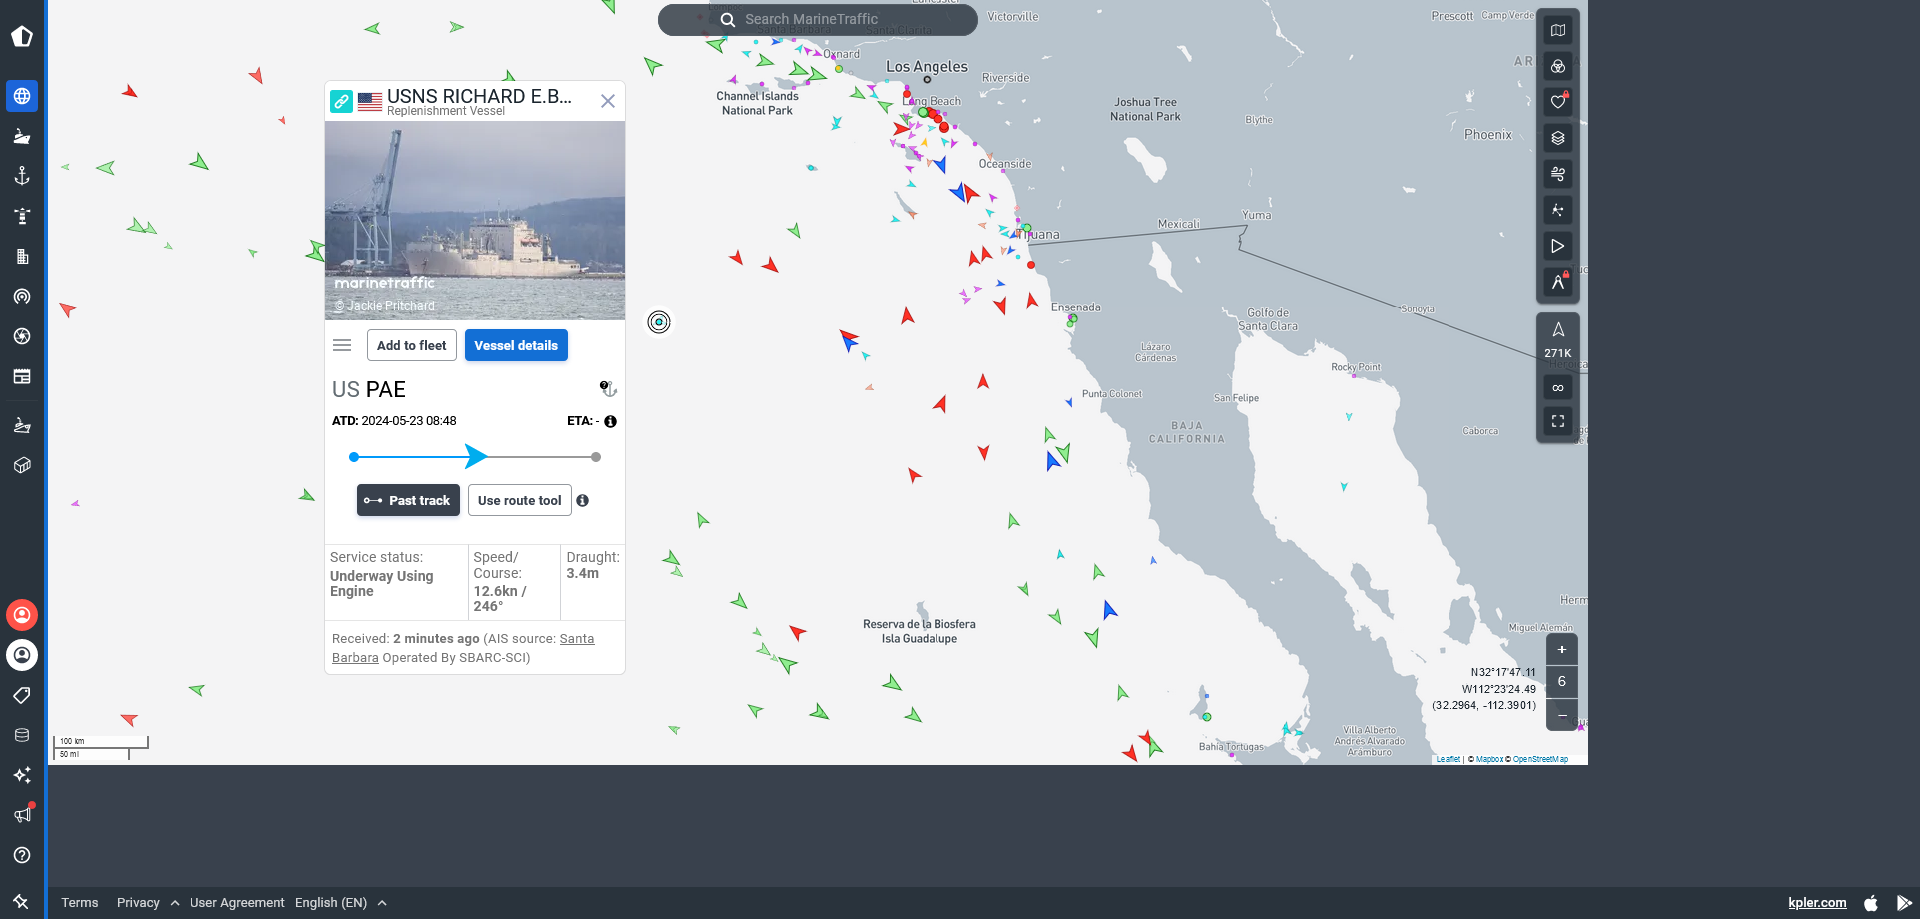
Task: Toggle the wind weather layer icon
Action: pyautogui.click(x=1558, y=174)
